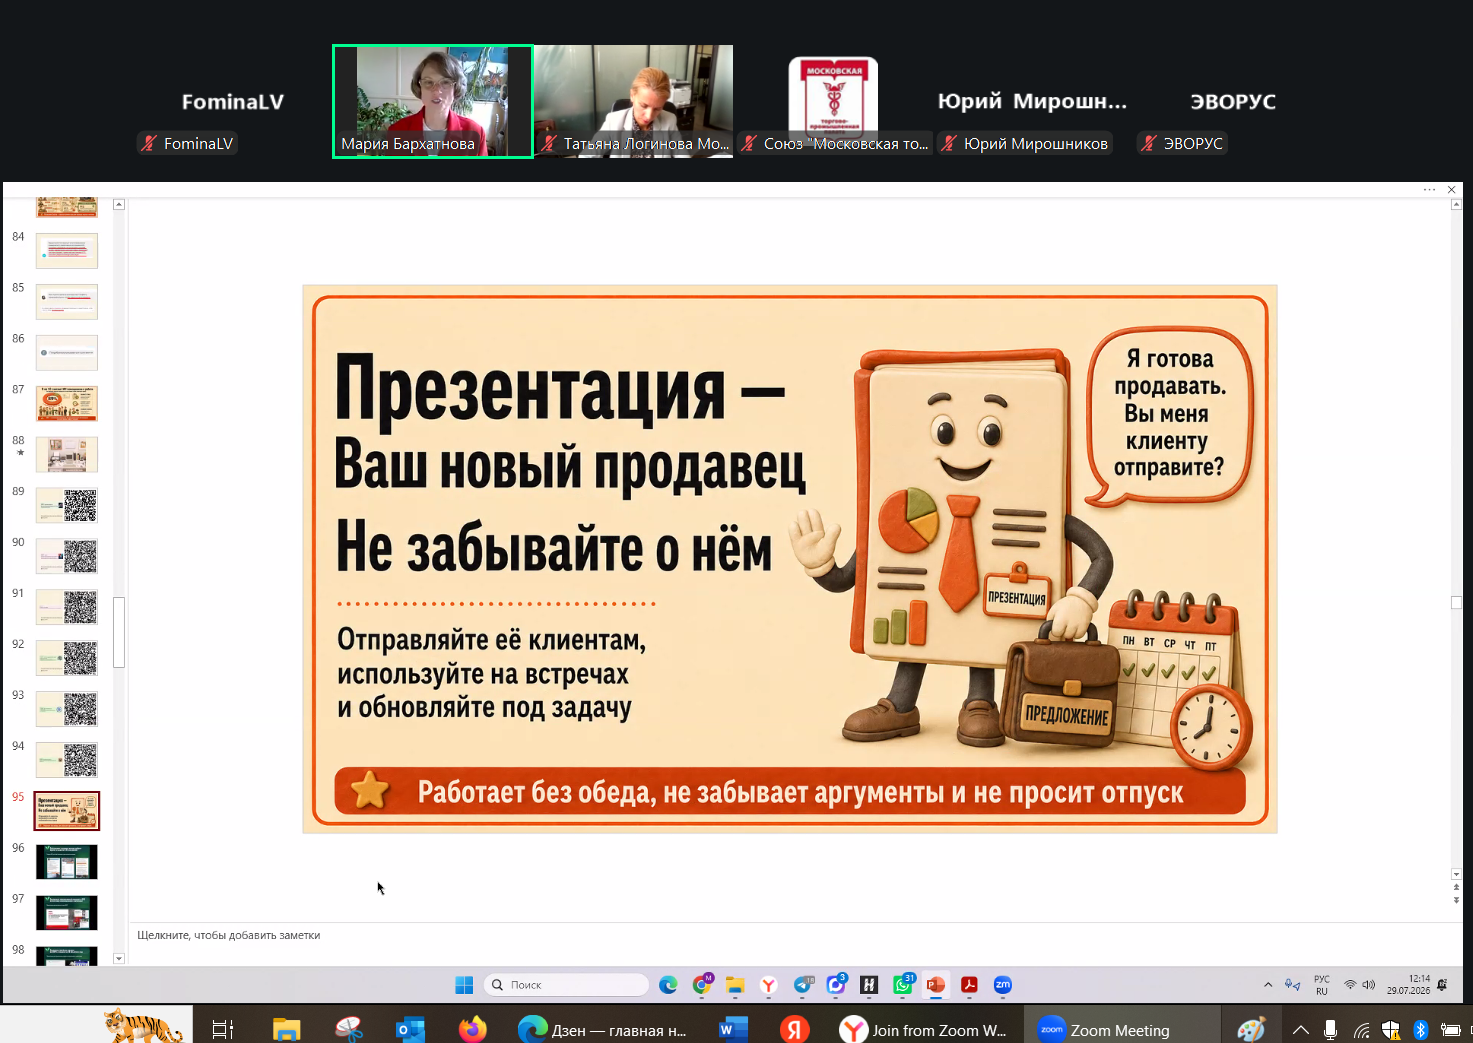Open three-dots options above slide area
The width and height of the screenshot is (1473, 1043).
point(1430,190)
